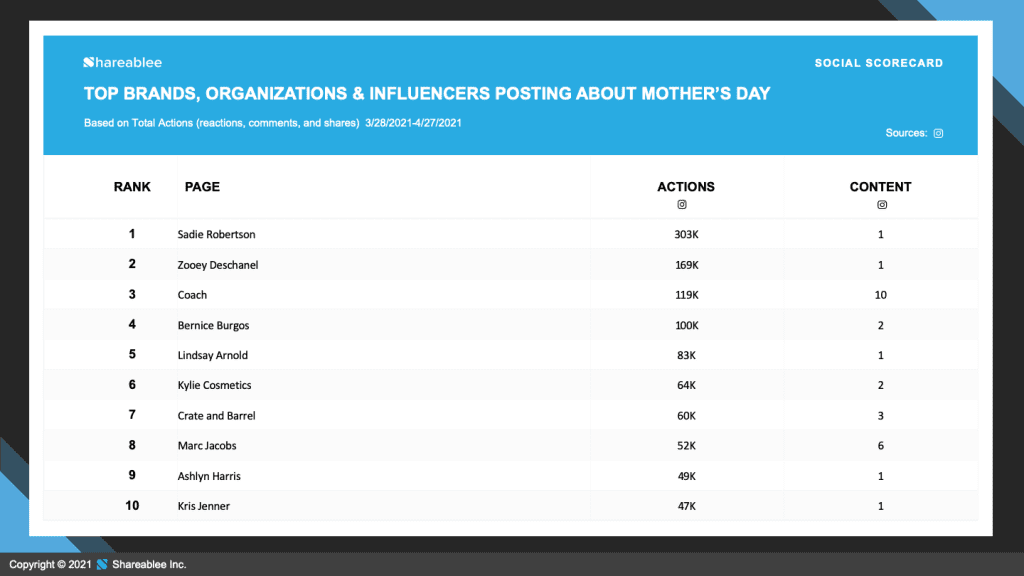Click the Shareablee footer logo icon

pos(101,565)
